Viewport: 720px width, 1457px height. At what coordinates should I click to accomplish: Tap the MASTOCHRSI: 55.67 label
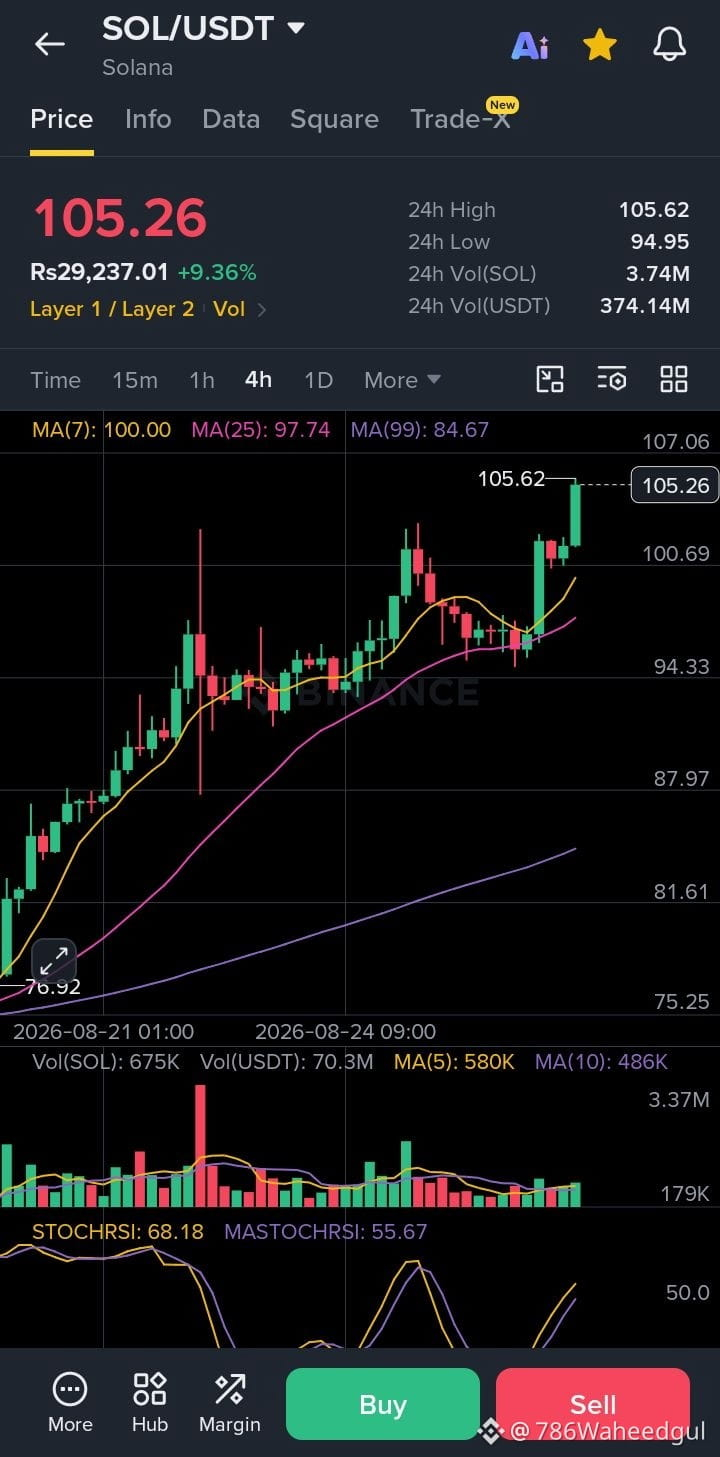tap(326, 1232)
